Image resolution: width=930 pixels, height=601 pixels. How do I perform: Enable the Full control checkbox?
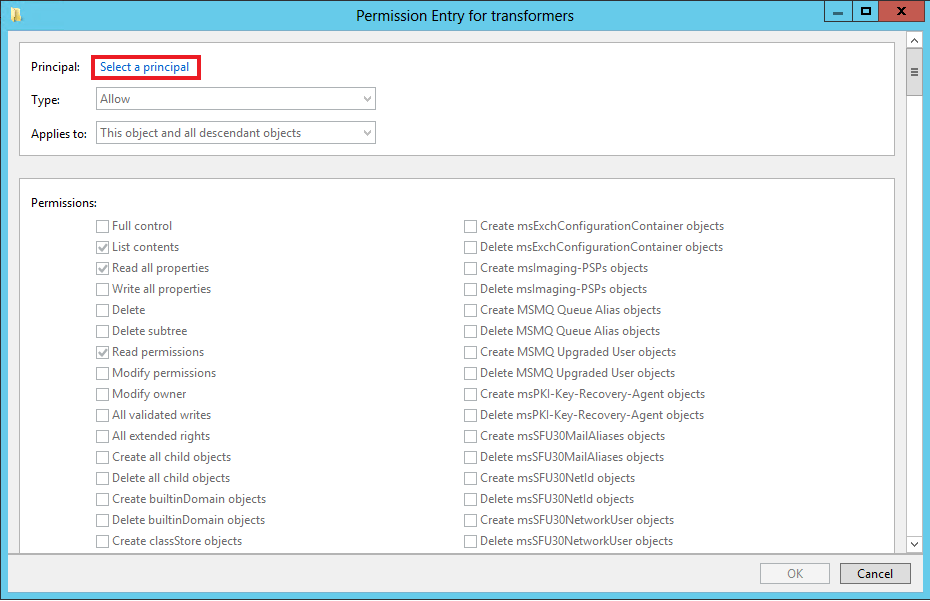[x=103, y=227]
